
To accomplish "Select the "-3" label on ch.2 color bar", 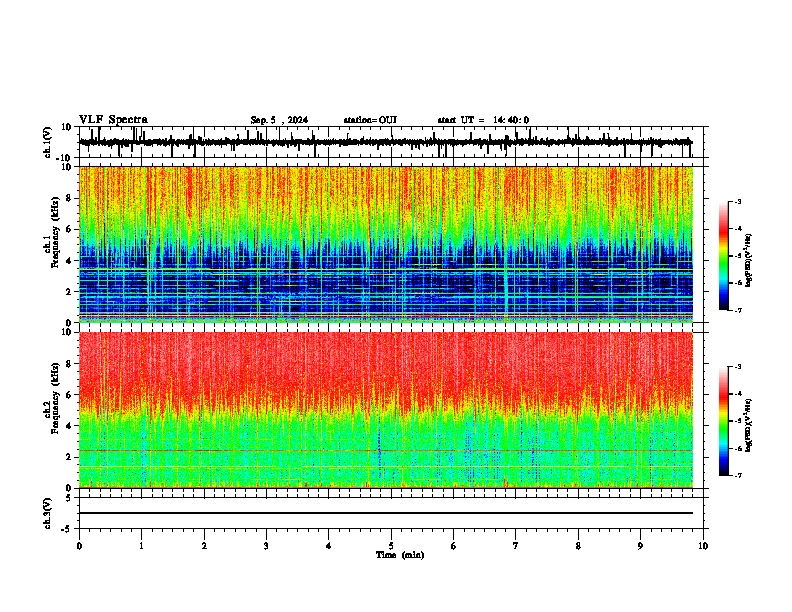I will (x=737, y=367).
